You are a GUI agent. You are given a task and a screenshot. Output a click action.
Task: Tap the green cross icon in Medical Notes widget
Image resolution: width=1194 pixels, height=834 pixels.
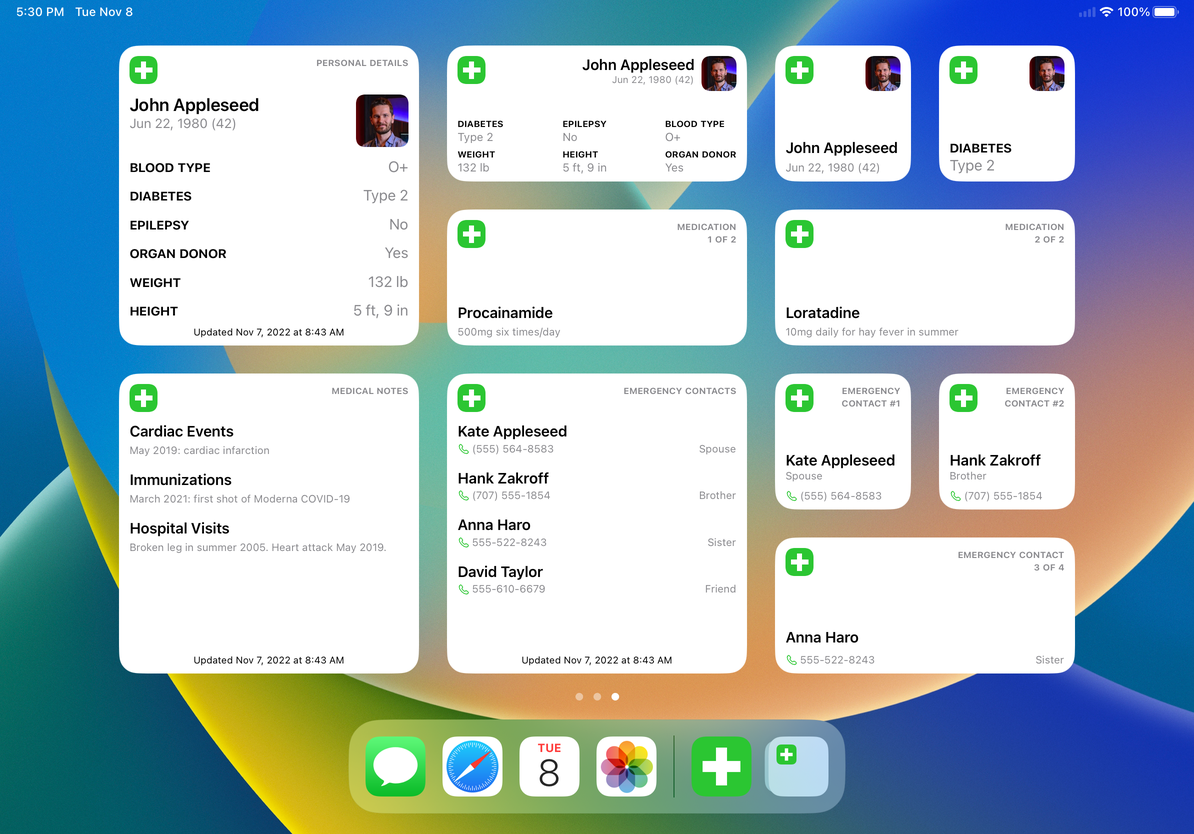tap(143, 398)
